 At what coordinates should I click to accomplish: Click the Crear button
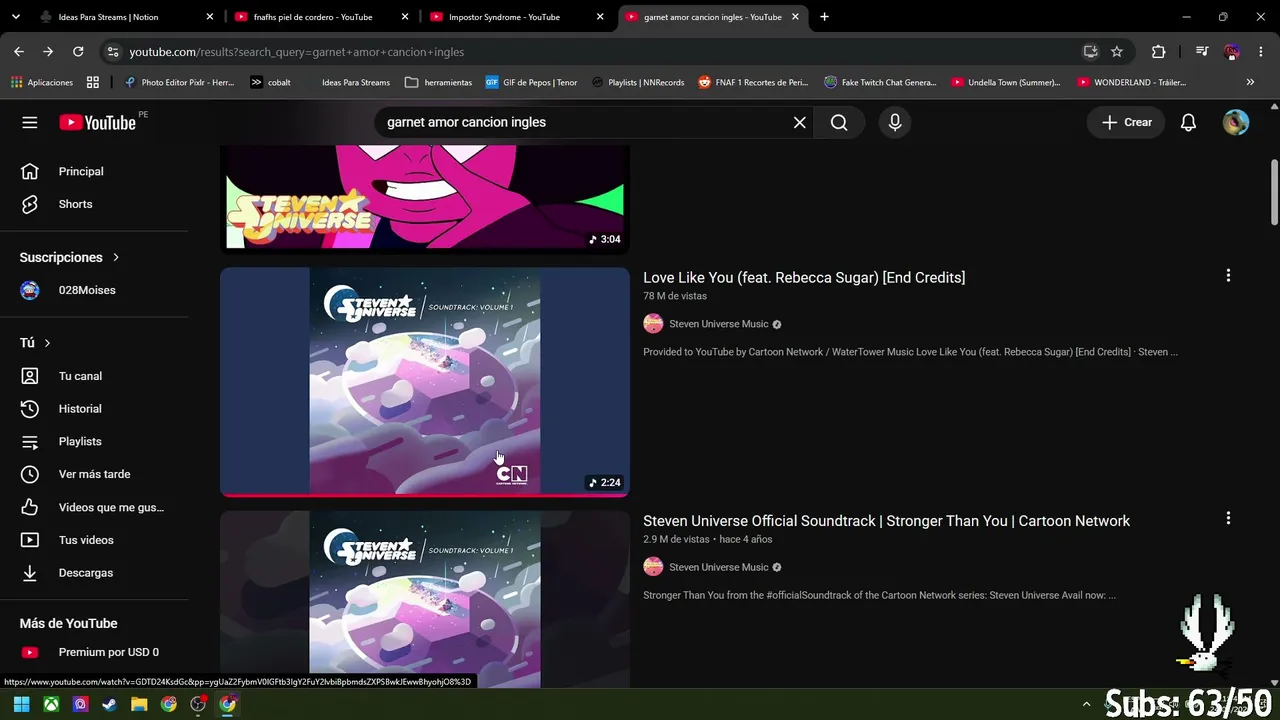1127,122
